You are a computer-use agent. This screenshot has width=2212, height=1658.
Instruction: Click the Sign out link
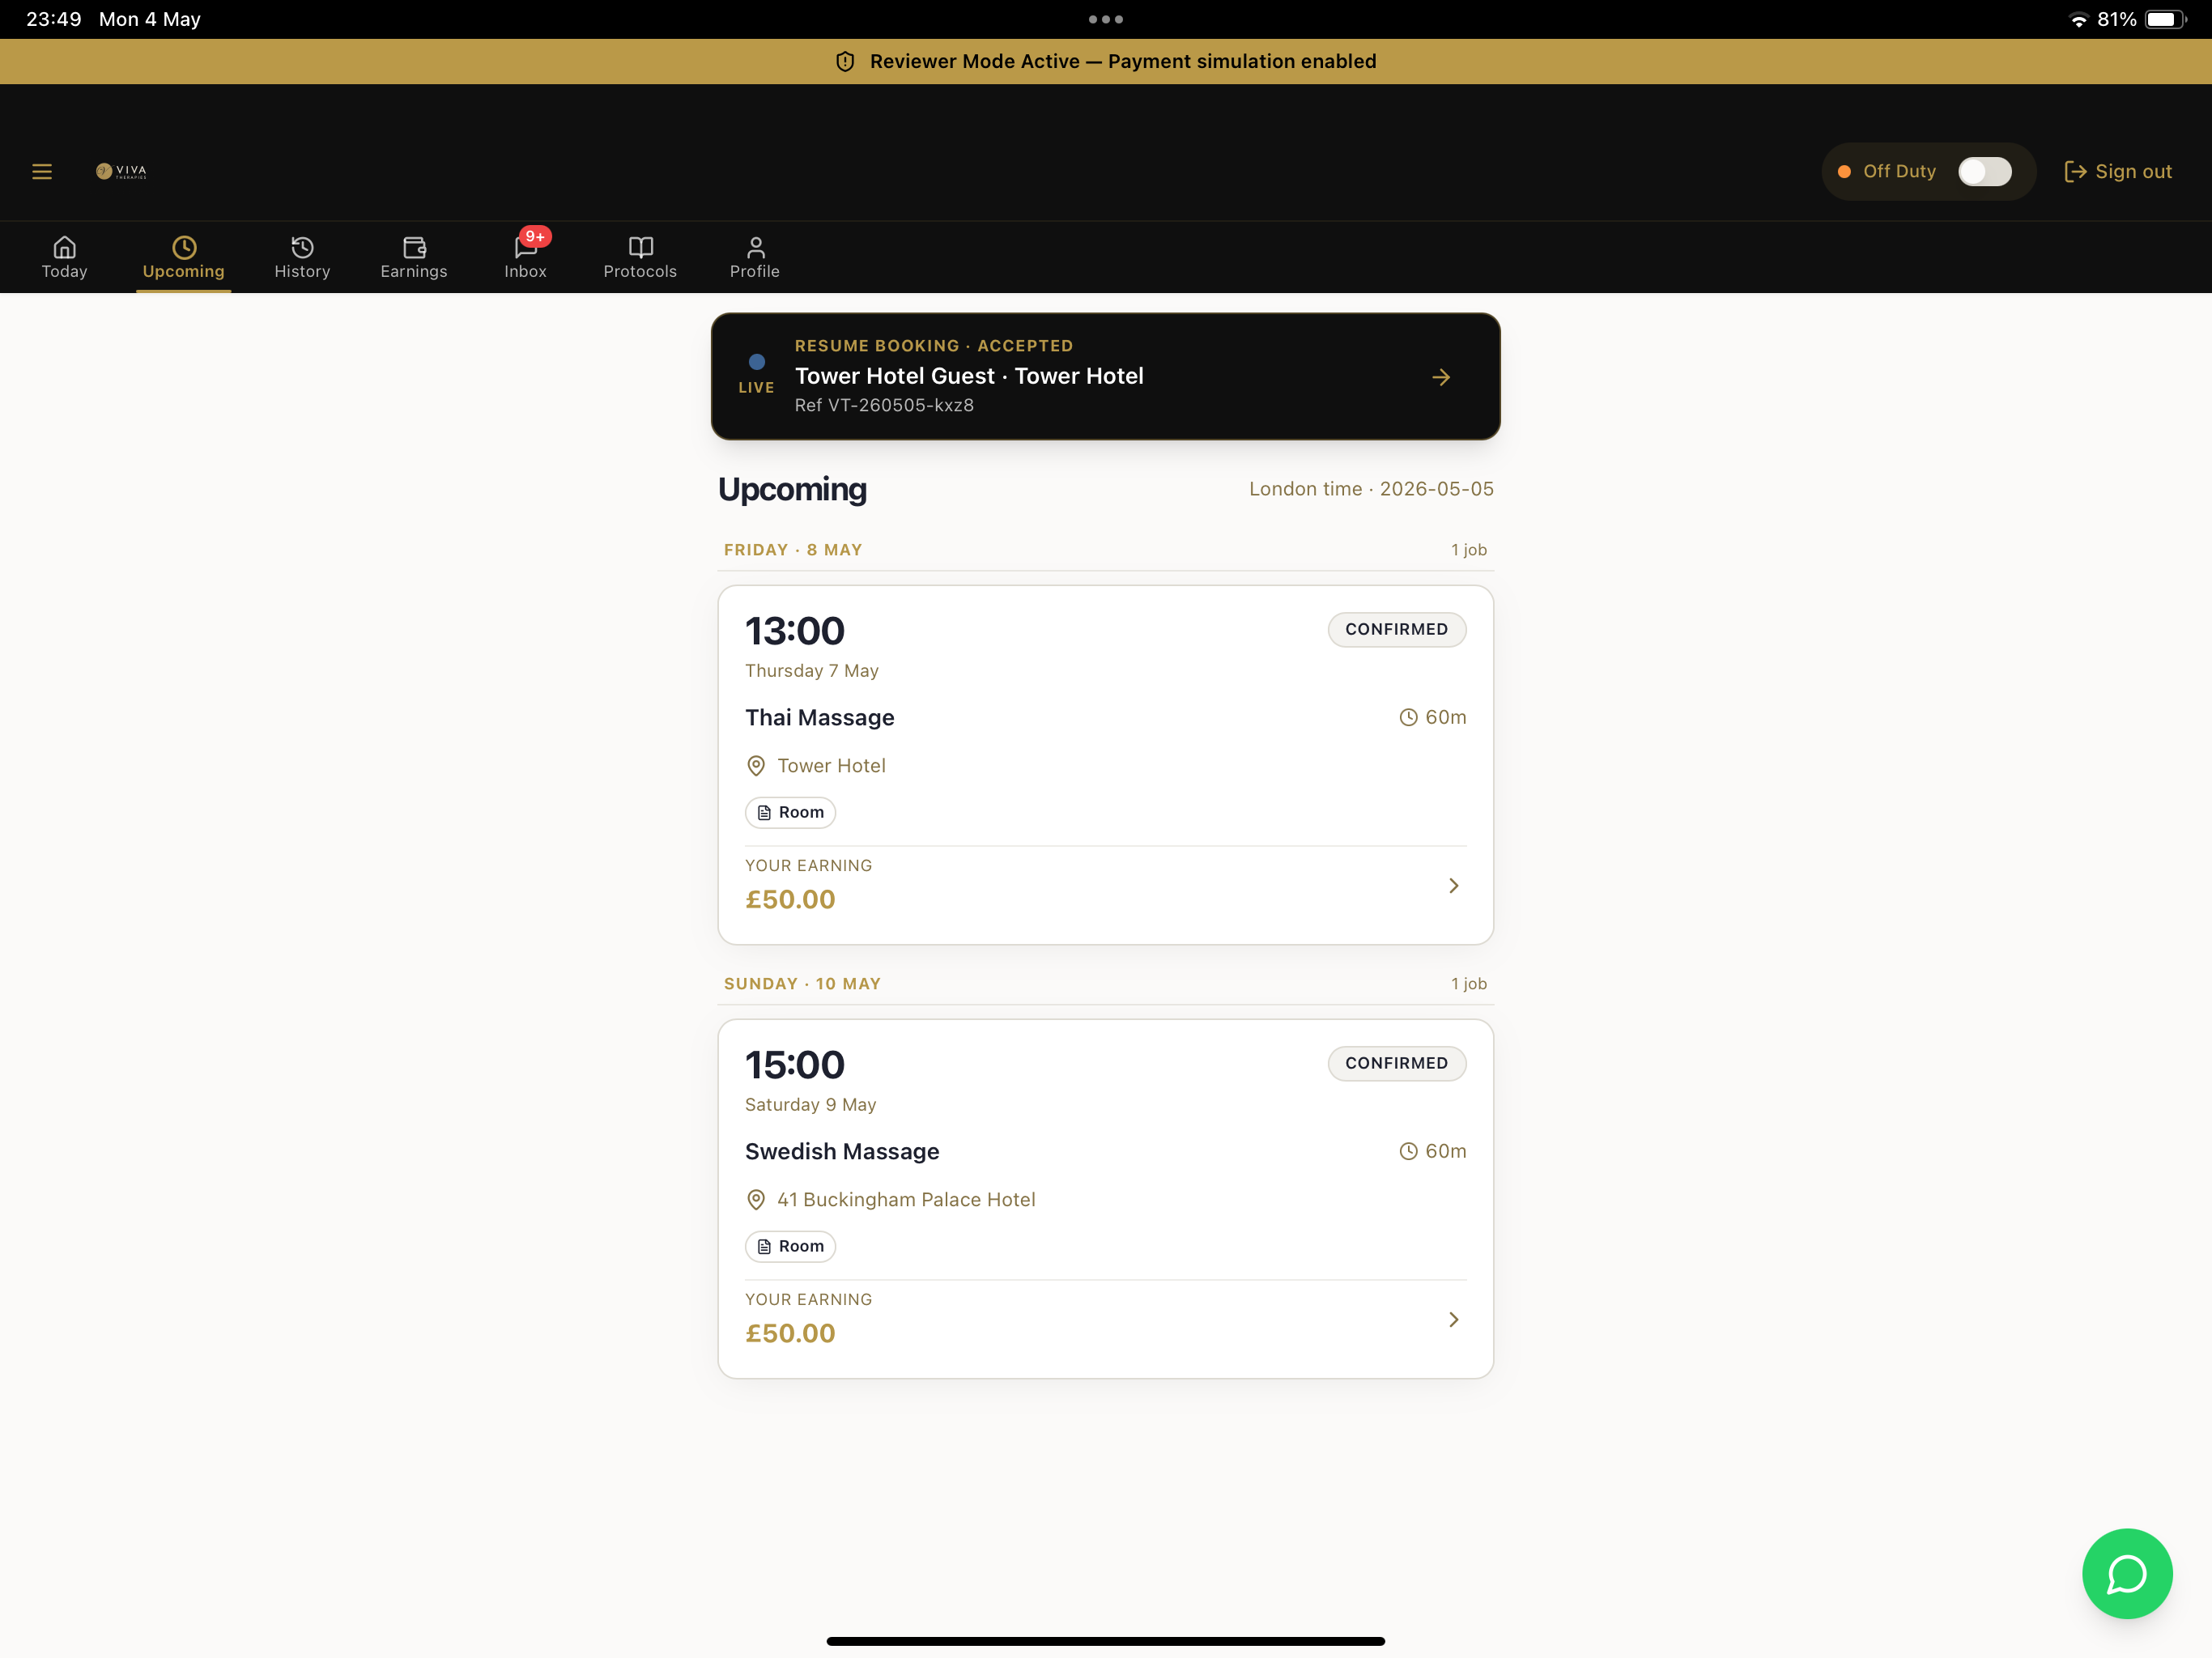click(x=2117, y=171)
